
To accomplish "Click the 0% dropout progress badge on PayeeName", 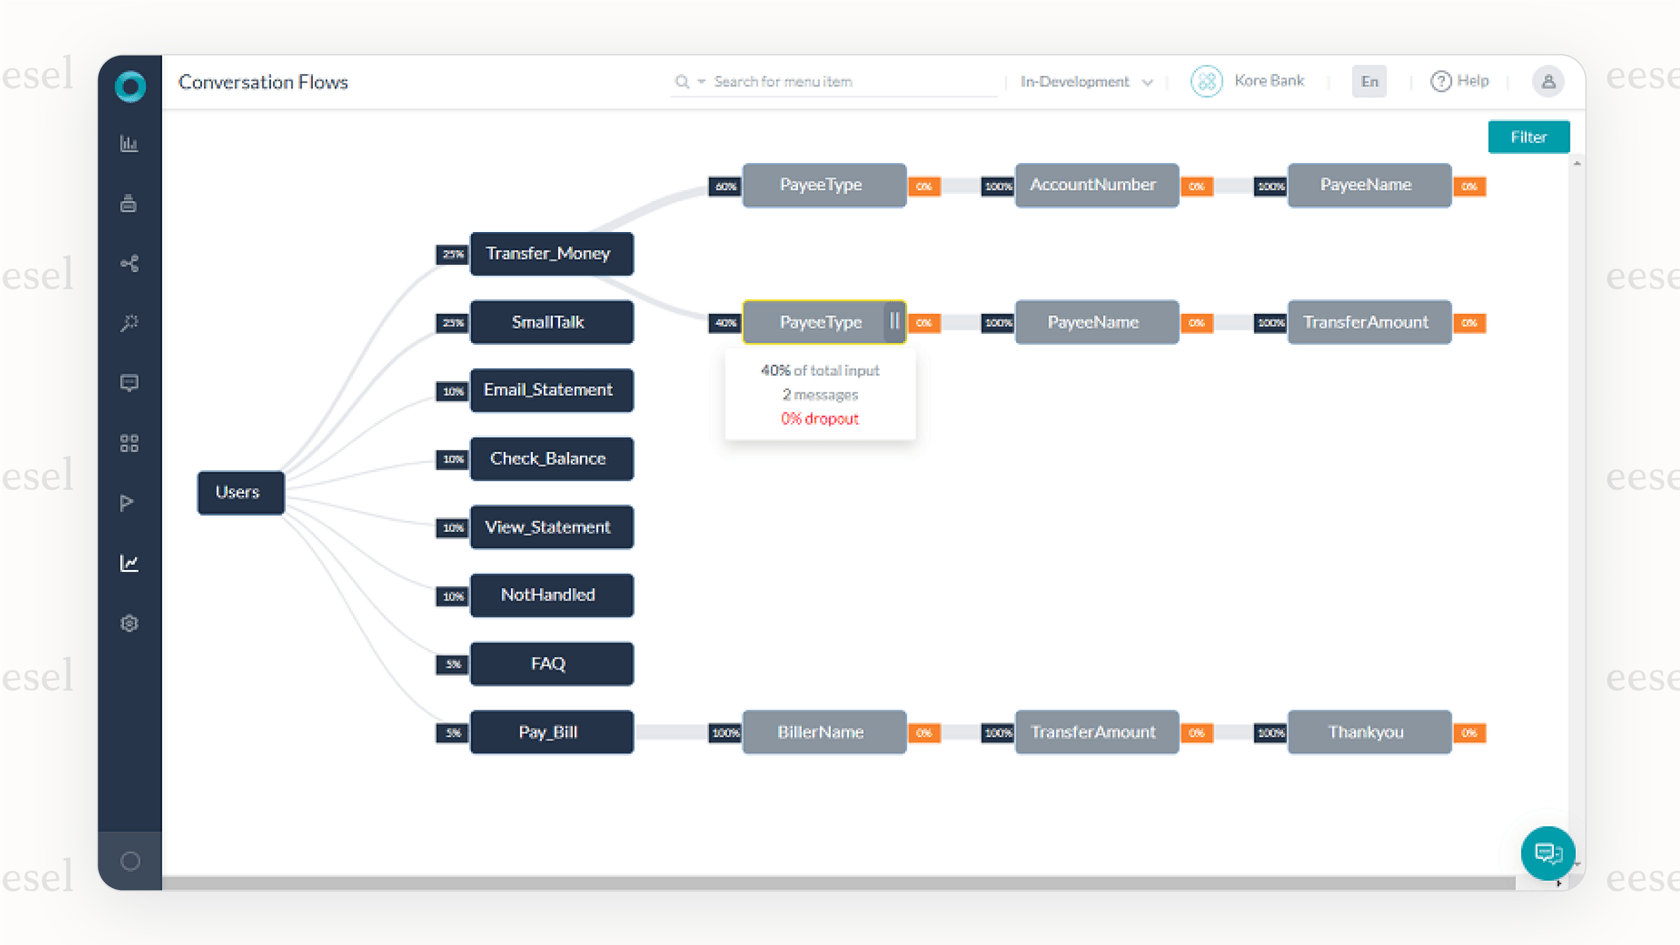I will point(1470,186).
